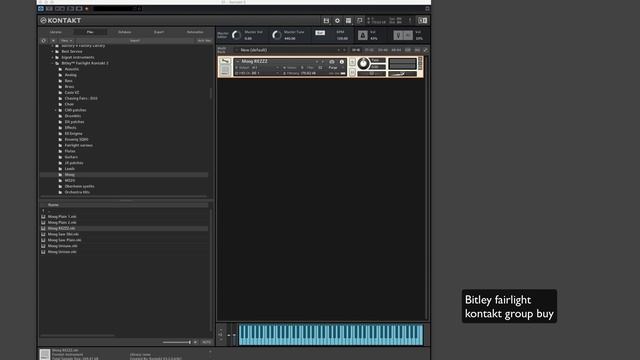
Task: Toggle the solo S button on Moog REZZZ
Action: click(x=352, y=62)
